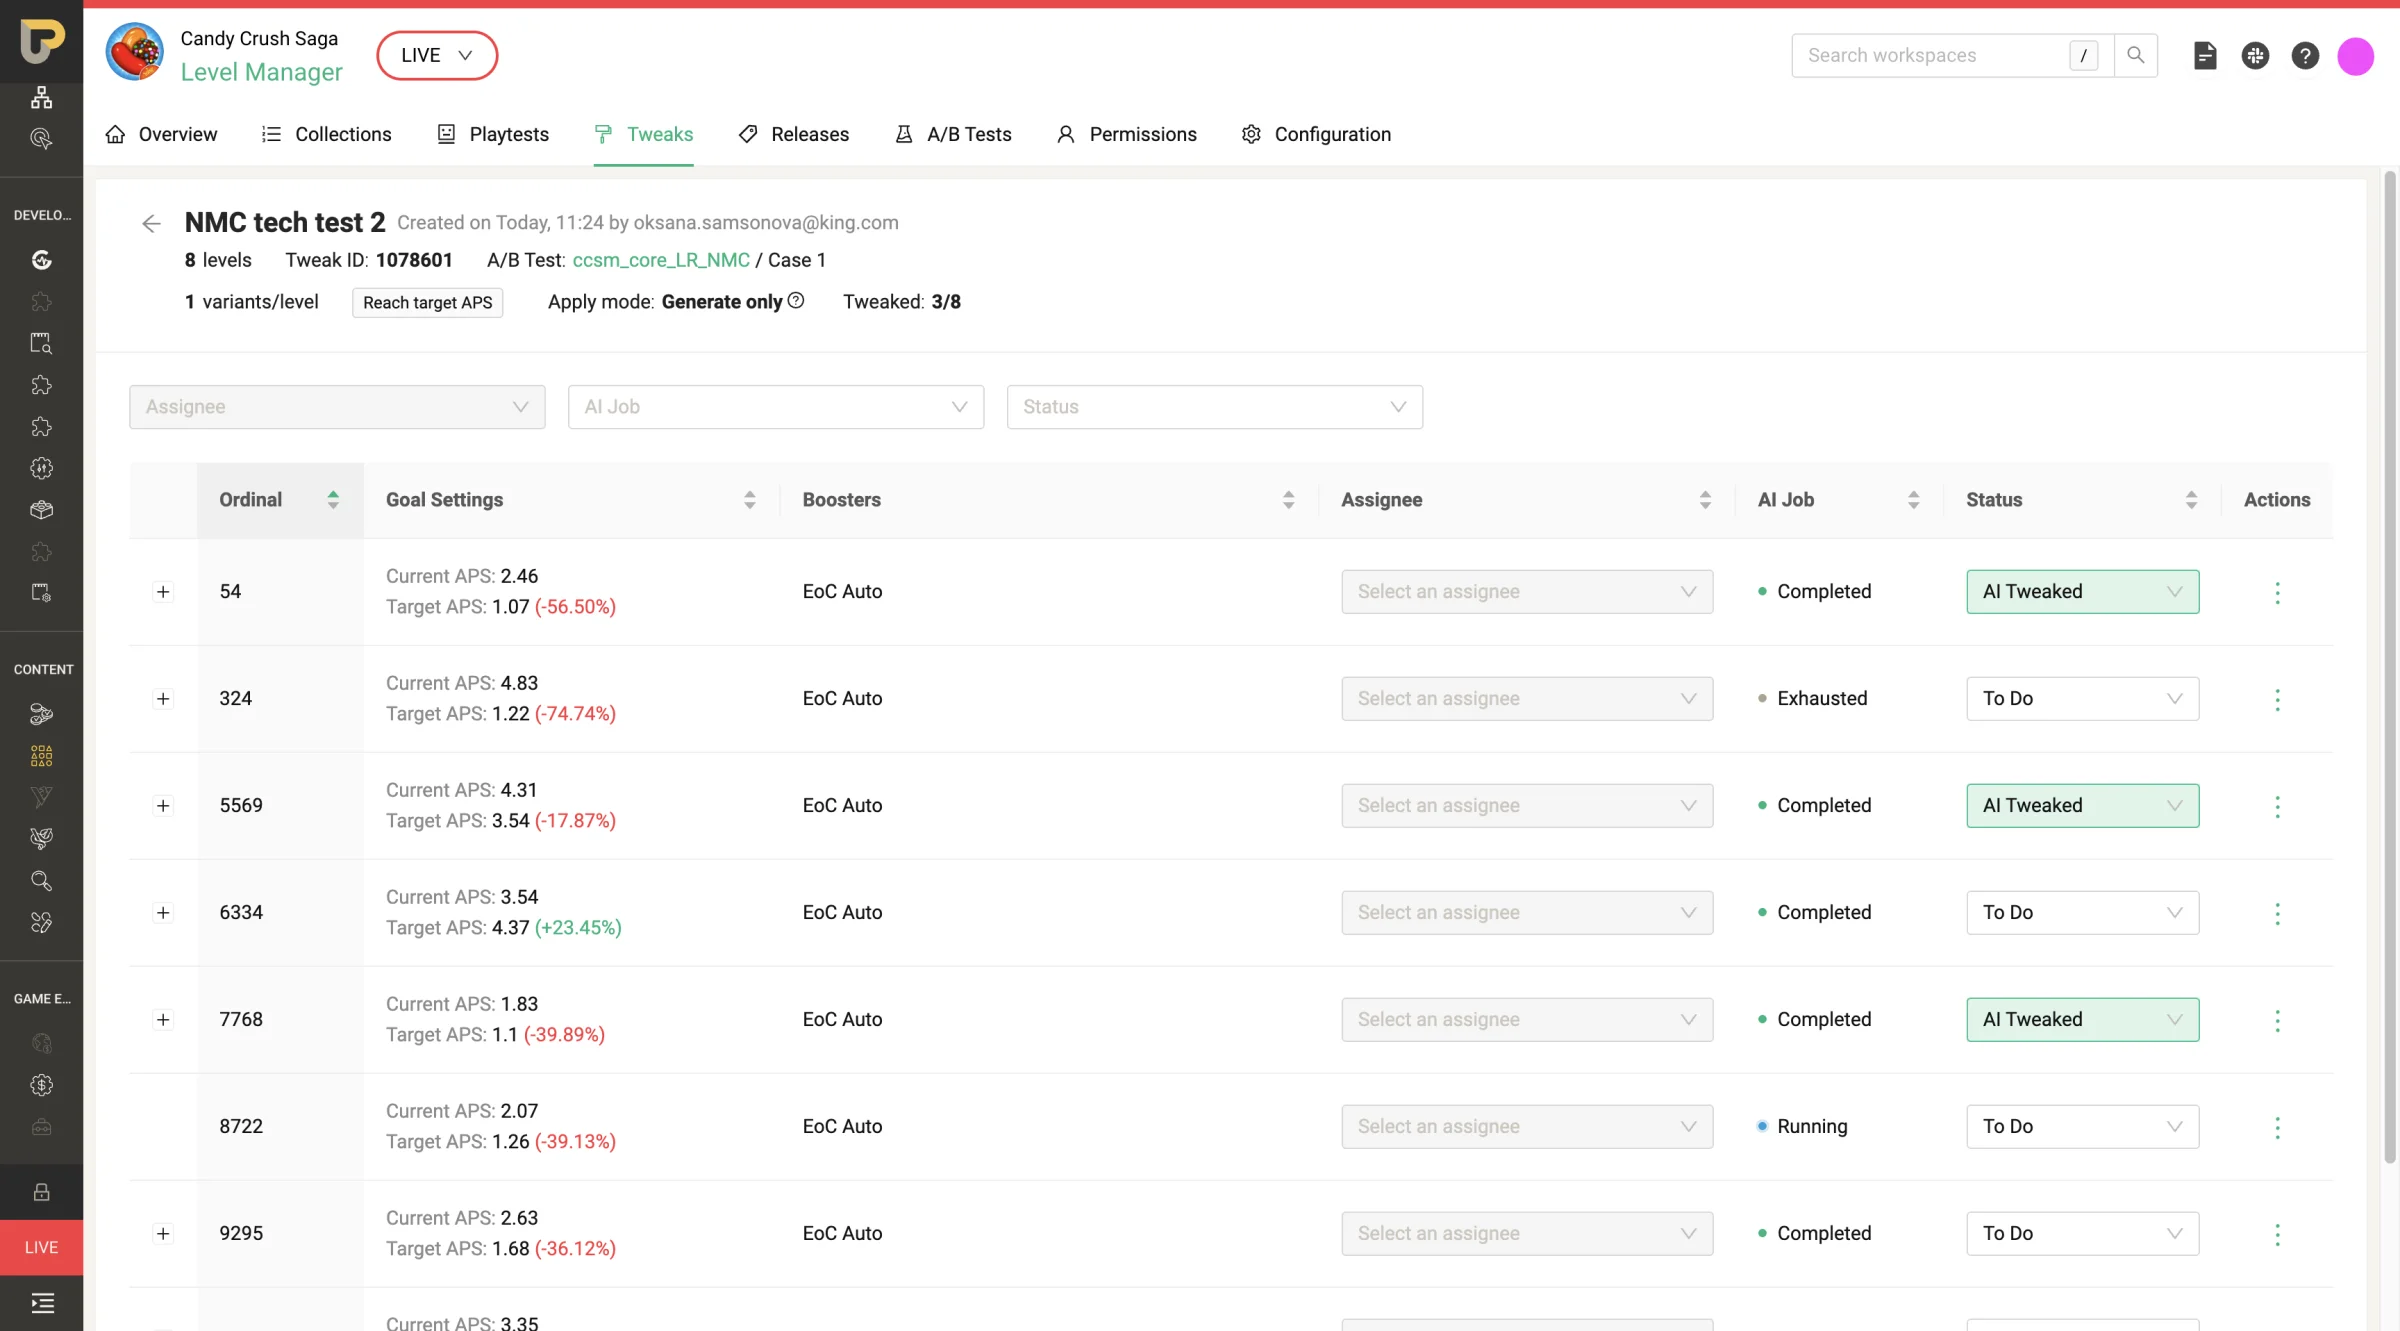Open the Configuration tab
This screenshot has height=1331, width=2400.
point(1316,134)
